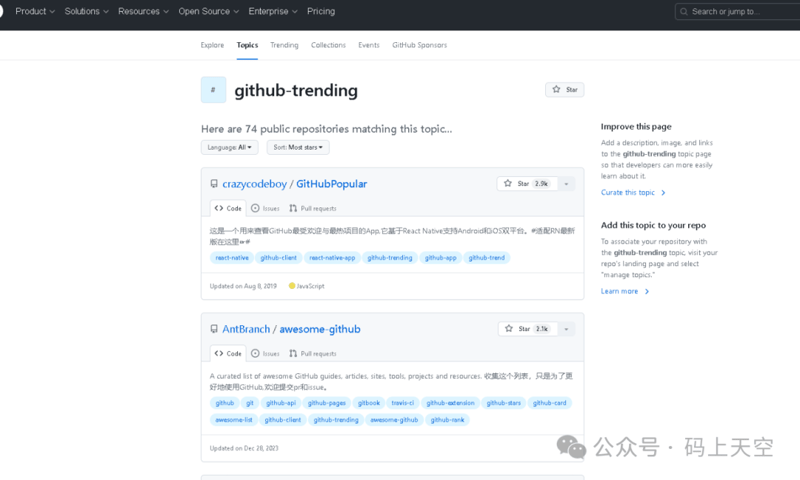The height and width of the screenshot is (480, 800).
Task: Expand star list dropdown for awesome-github
Action: point(566,329)
